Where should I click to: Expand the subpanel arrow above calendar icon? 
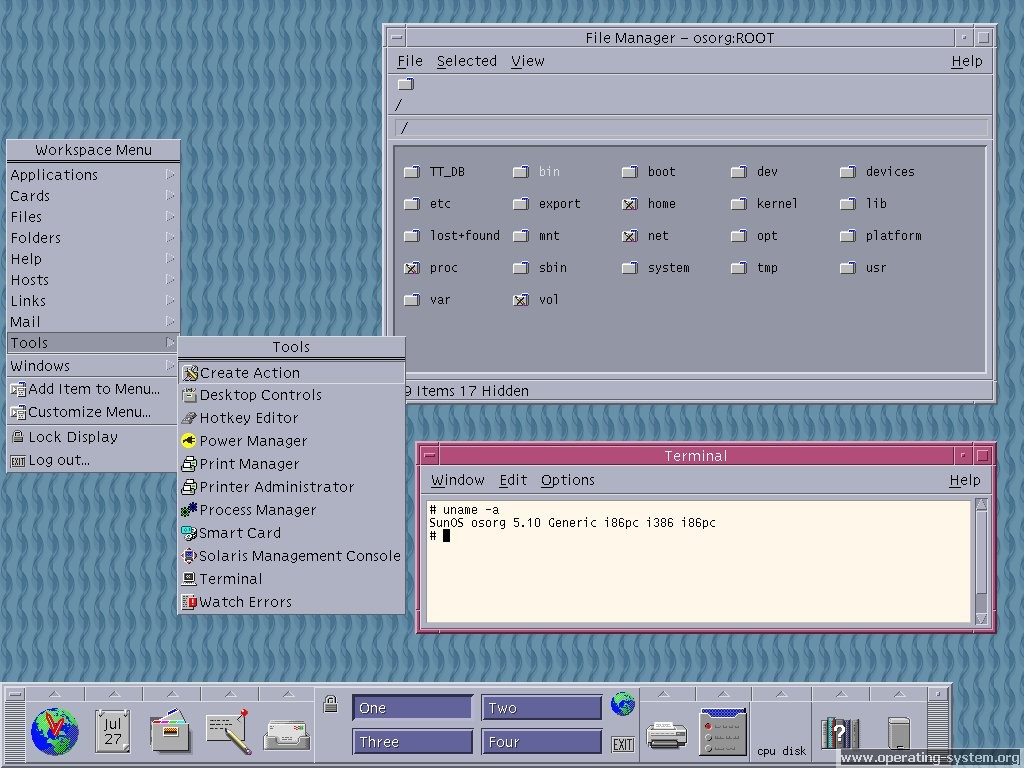112,693
